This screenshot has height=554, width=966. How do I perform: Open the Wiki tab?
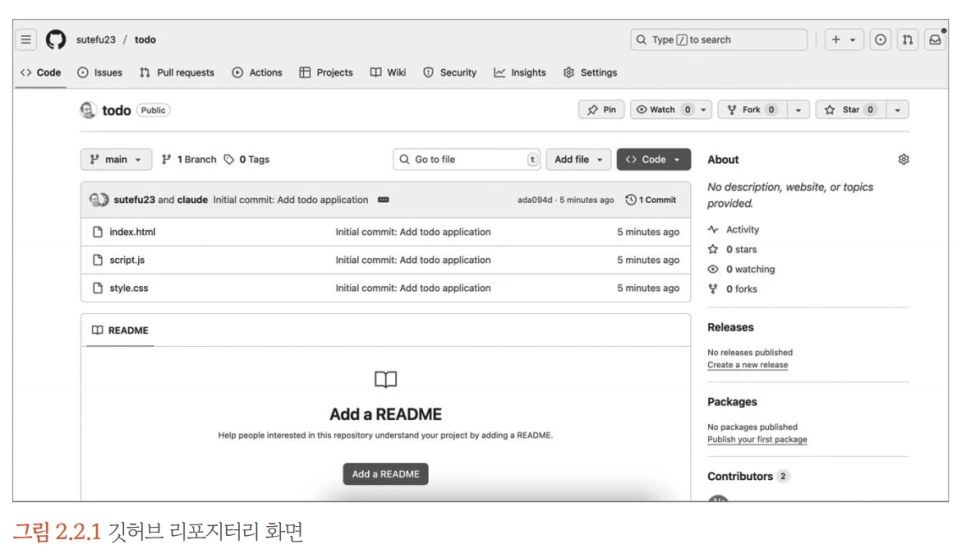tap(388, 73)
